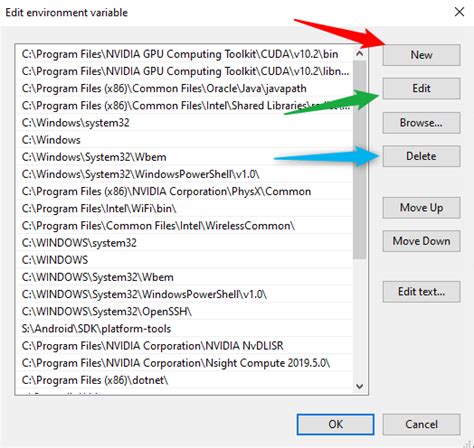This screenshot has height=448, width=474.
Task: Select the C:\WINDOWS\System32\OpenSSH\ entry
Action: point(184,311)
